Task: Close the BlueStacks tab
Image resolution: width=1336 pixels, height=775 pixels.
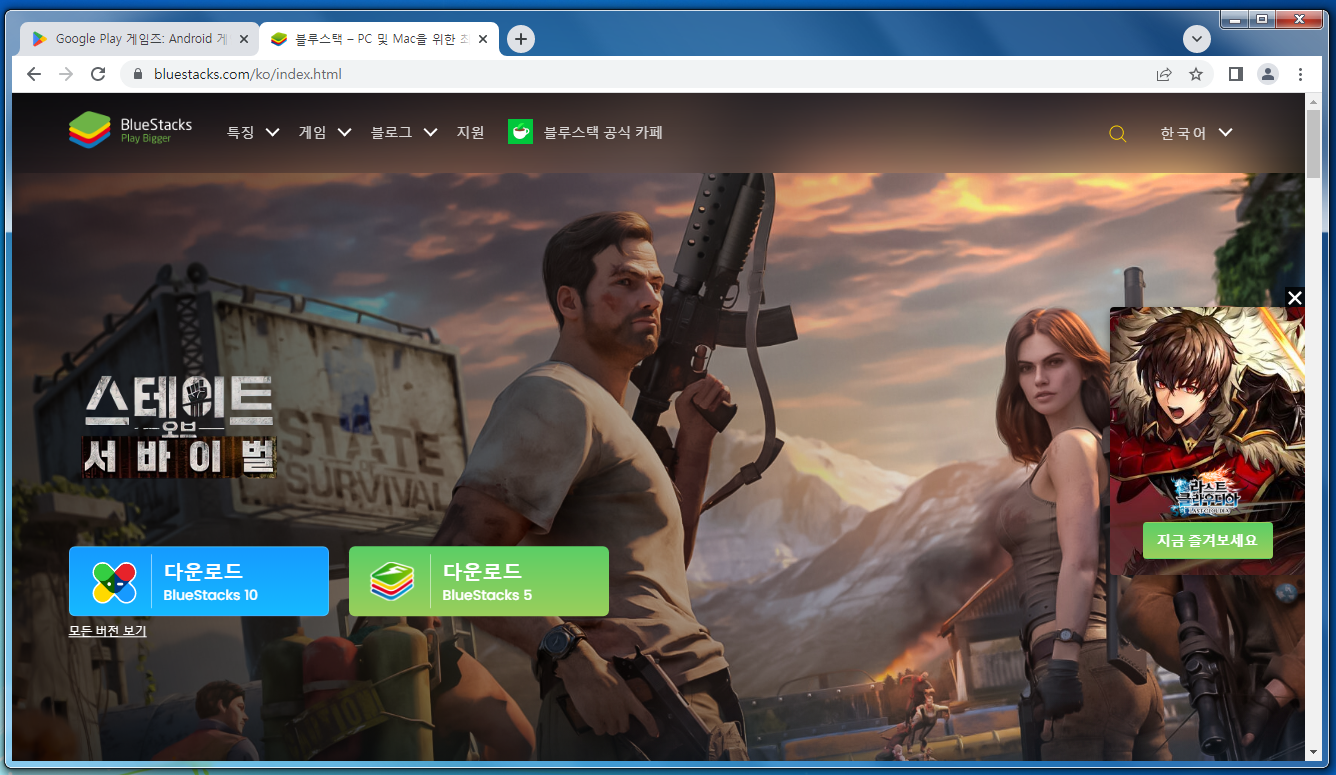Action: click(483, 39)
